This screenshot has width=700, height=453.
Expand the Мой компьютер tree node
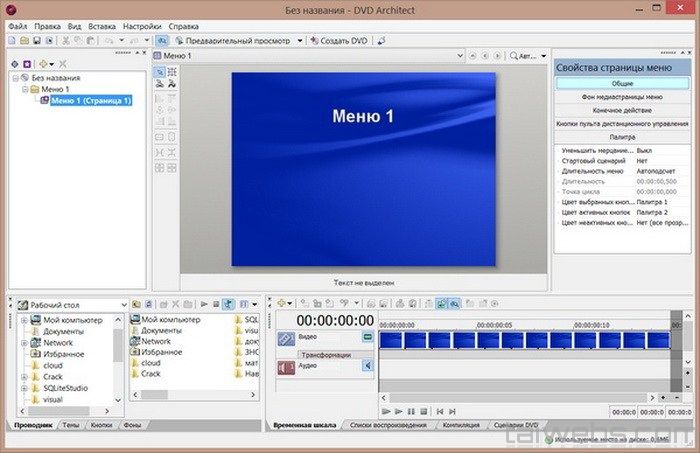[x=24, y=319]
